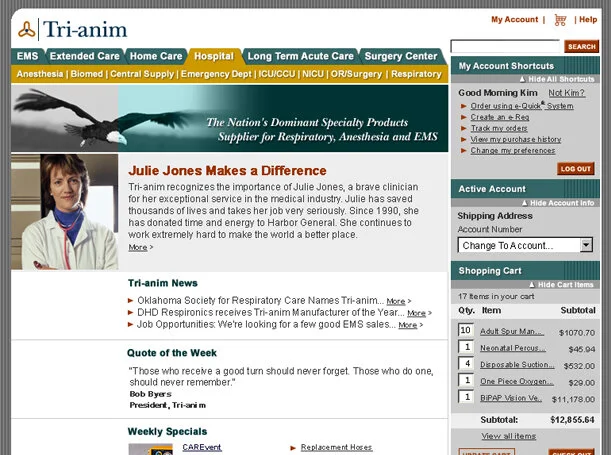Click arrow bullet beside Oklahoma Society news item

(131, 300)
